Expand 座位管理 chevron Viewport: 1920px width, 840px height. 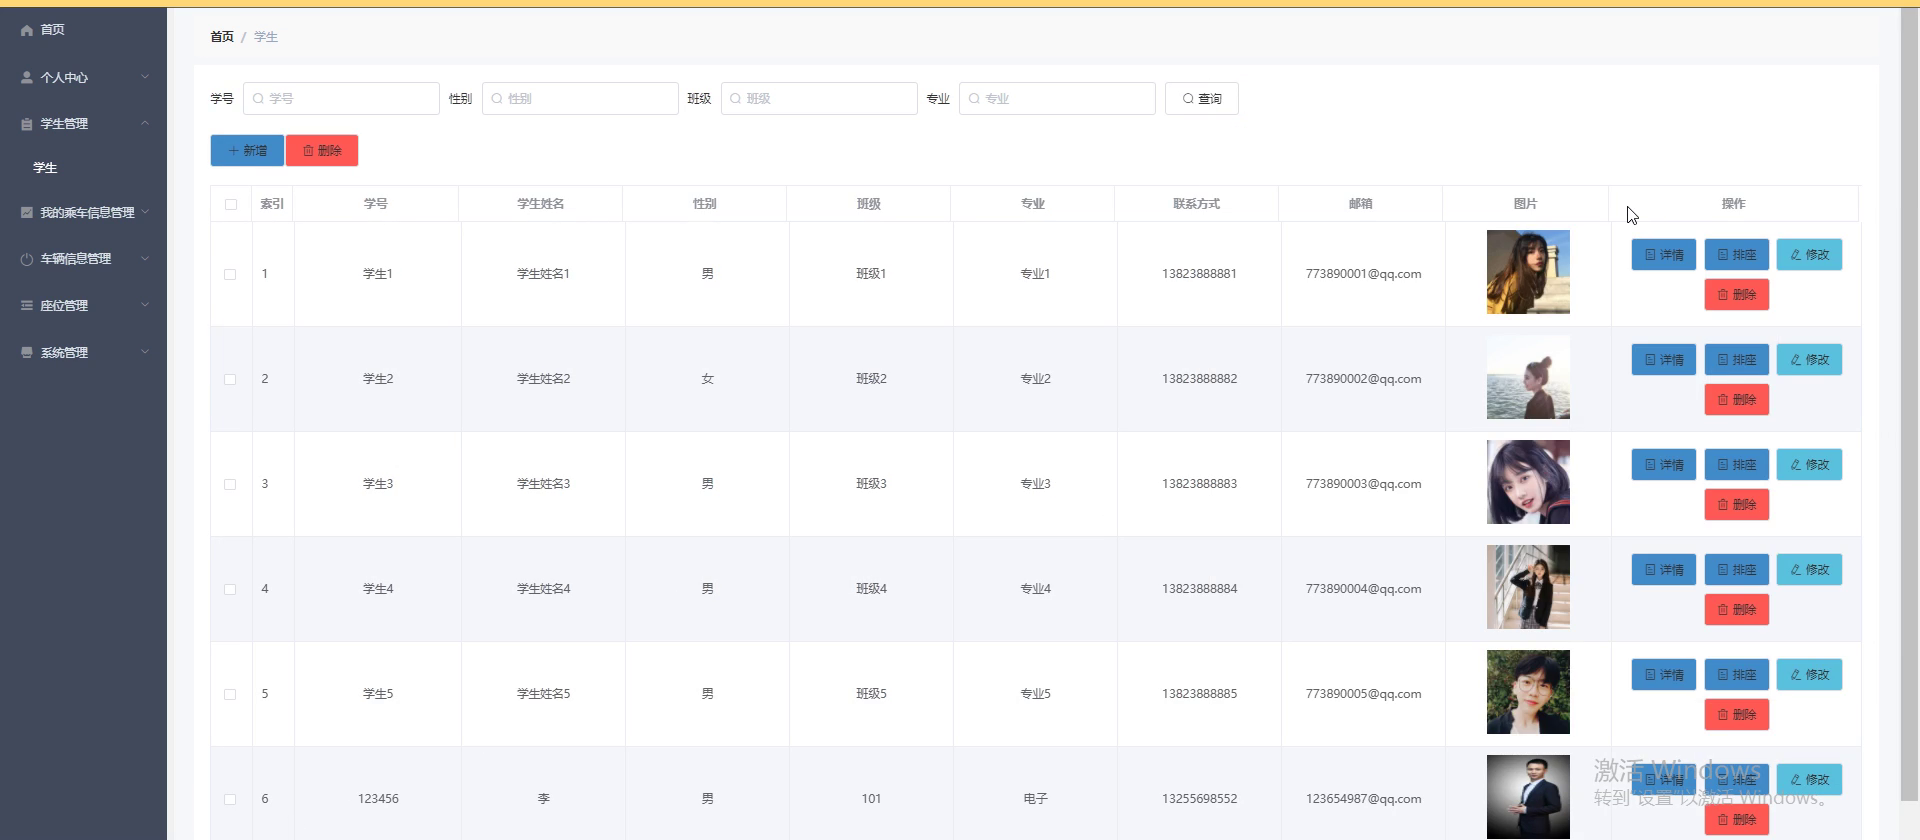pos(145,305)
